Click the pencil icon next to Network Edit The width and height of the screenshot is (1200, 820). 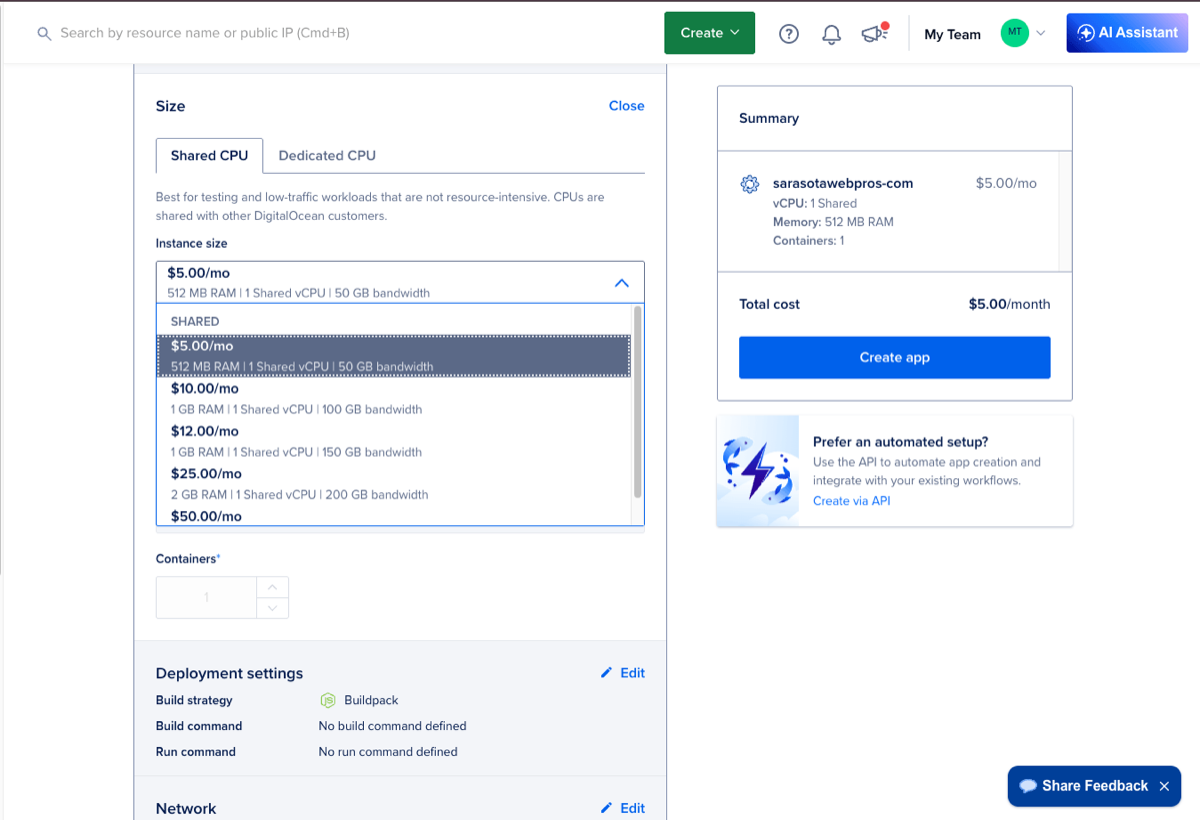[x=606, y=808]
